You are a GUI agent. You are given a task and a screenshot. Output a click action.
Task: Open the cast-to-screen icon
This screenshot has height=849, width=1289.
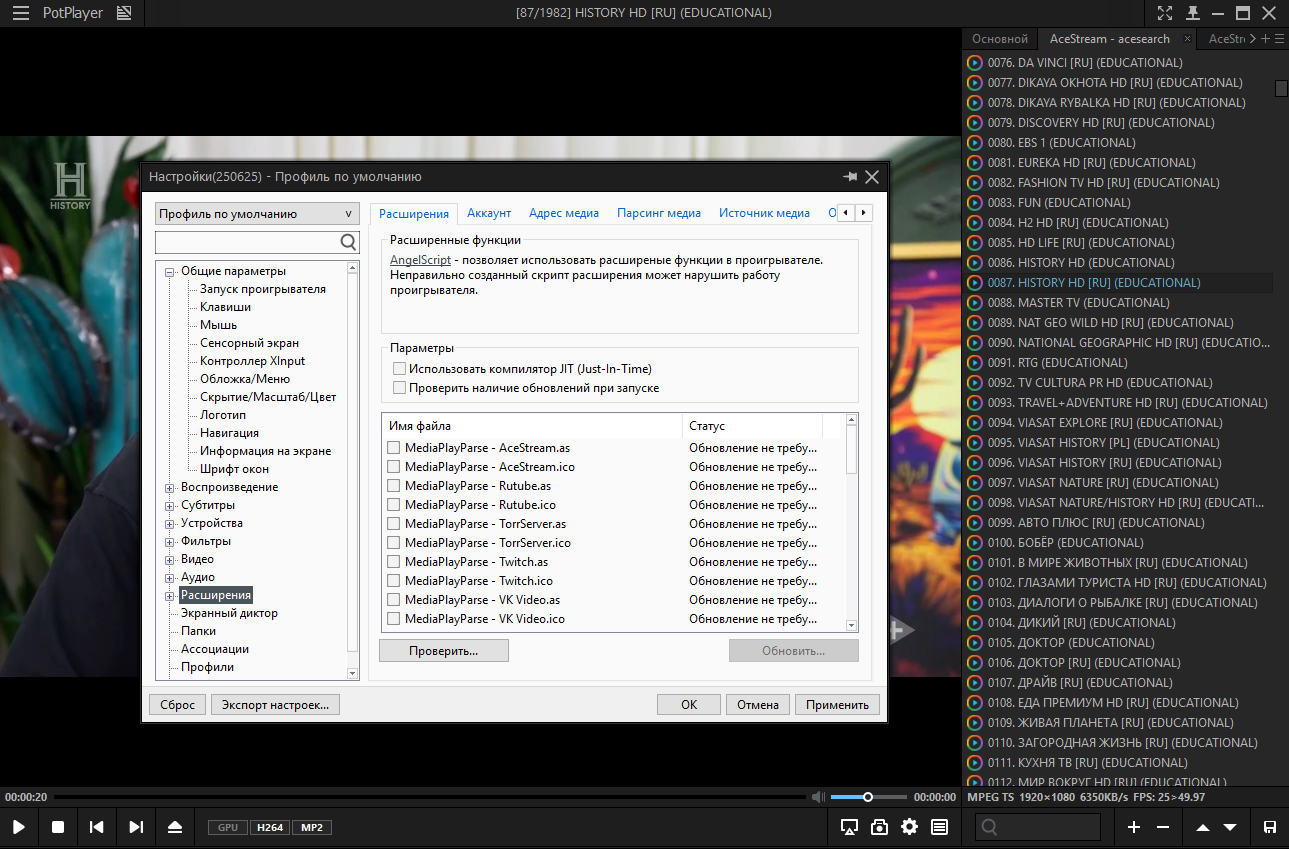point(850,827)
